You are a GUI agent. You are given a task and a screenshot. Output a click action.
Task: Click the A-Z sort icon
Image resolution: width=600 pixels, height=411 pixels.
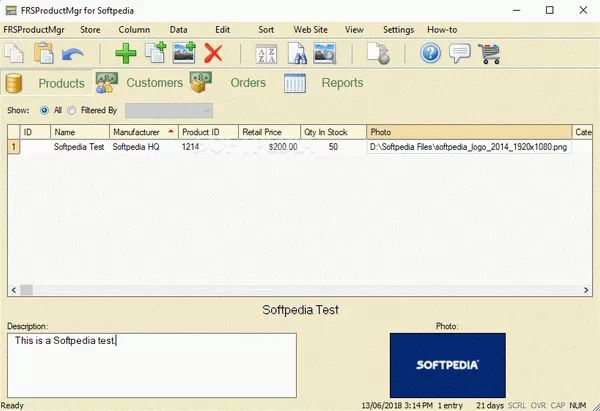[266, 54]
